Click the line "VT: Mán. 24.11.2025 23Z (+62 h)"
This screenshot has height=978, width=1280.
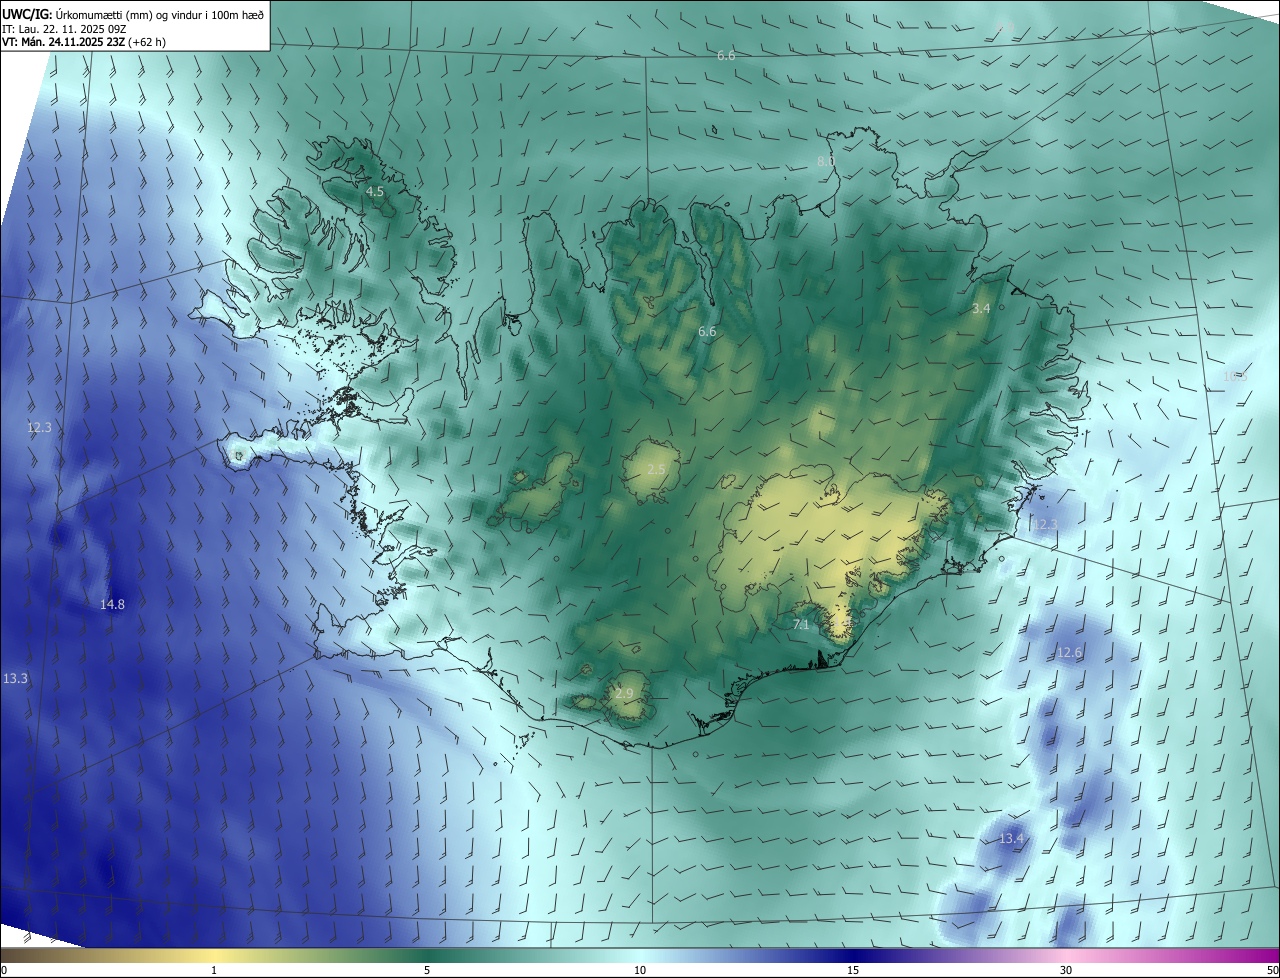[x=84, y=42]
